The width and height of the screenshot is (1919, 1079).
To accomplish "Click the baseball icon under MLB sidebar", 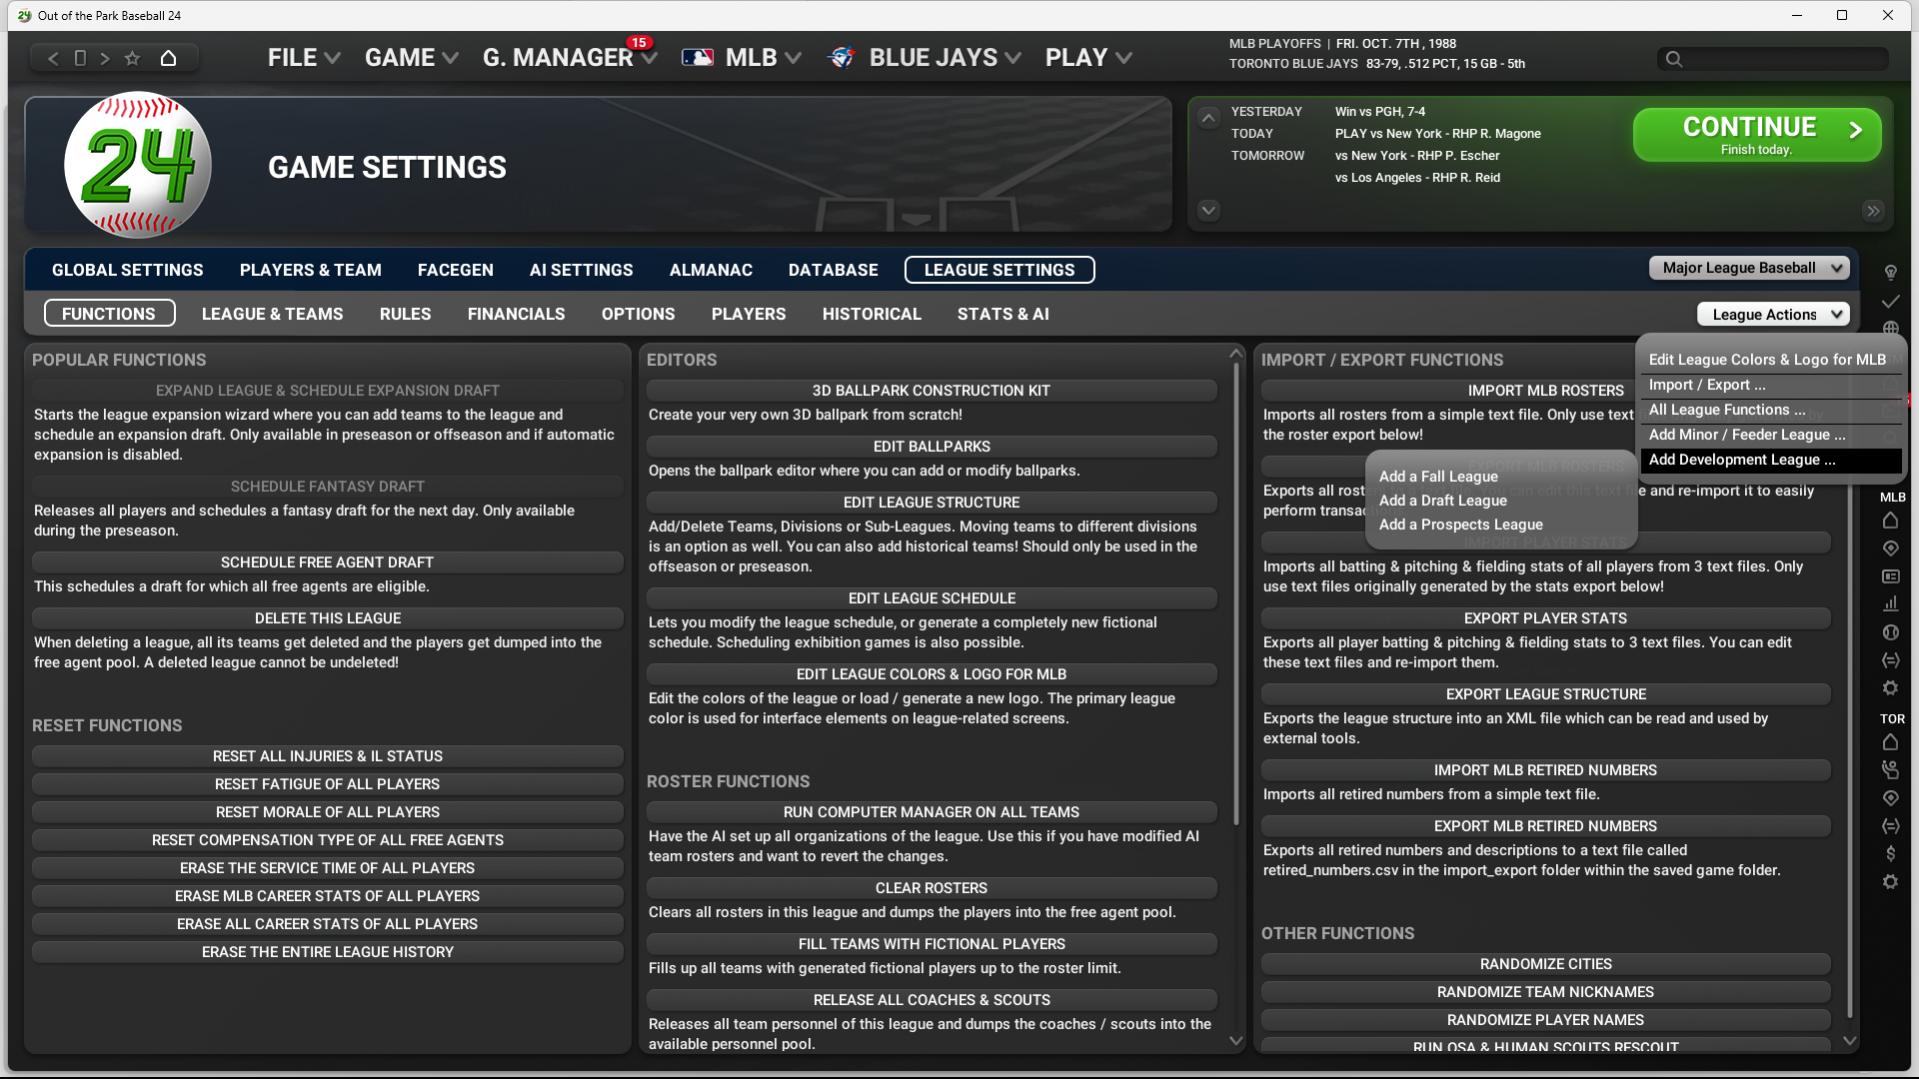I will coord(1890,632).
